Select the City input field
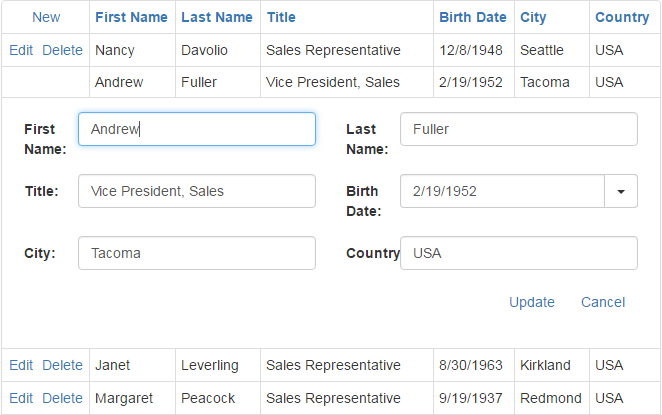 197,253
